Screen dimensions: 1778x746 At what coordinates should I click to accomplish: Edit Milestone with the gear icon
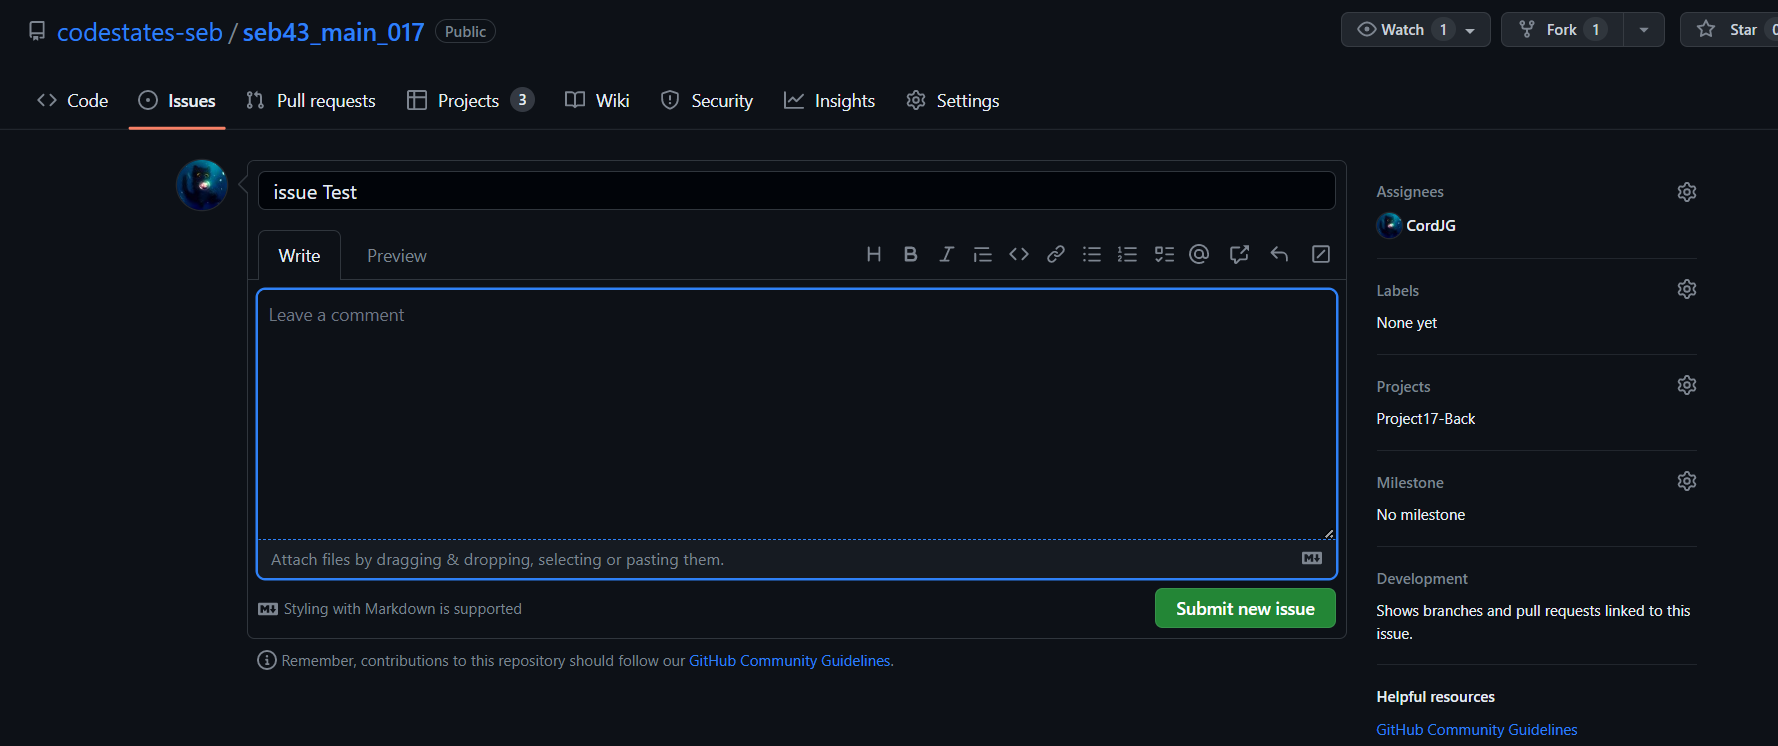point(1687,481)
